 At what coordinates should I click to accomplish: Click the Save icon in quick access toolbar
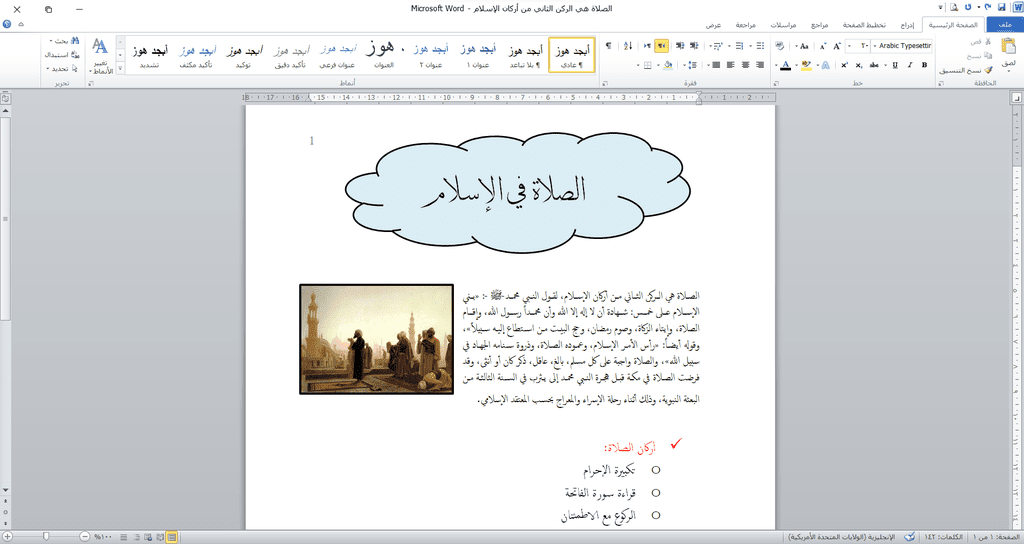click(1002, 7)
